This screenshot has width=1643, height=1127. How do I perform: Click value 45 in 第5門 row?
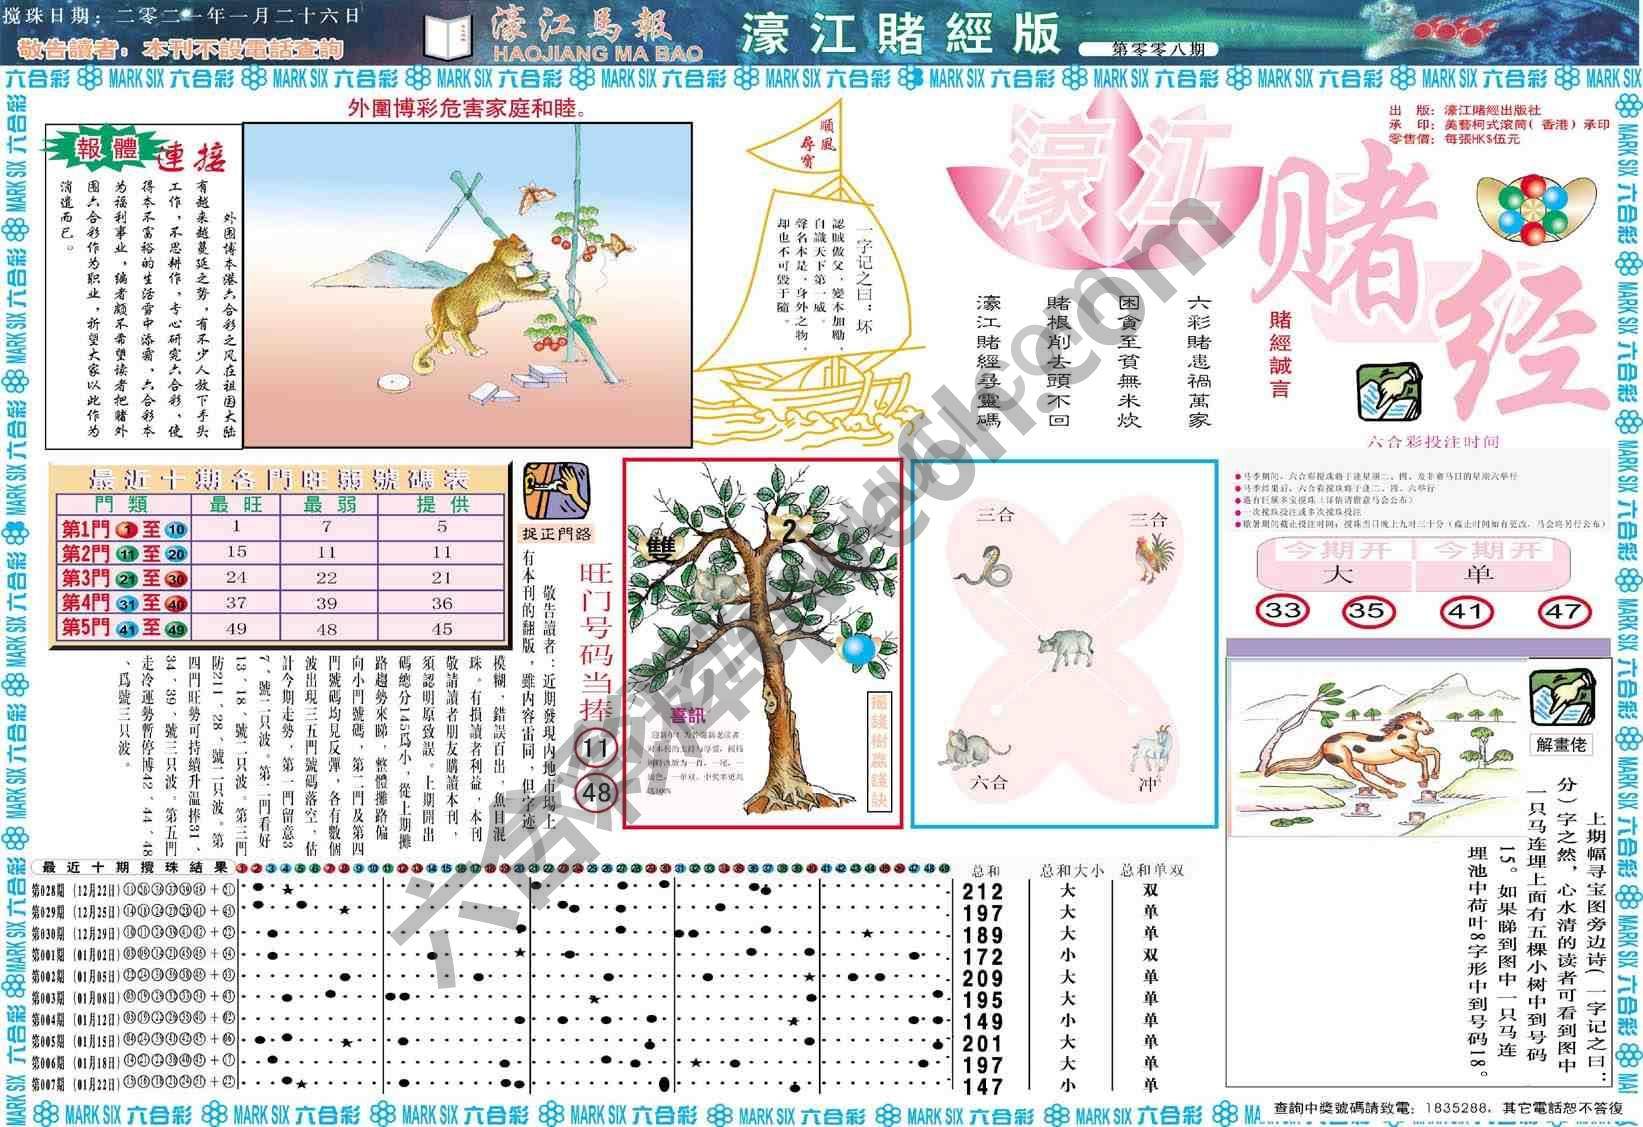[442, 629]
